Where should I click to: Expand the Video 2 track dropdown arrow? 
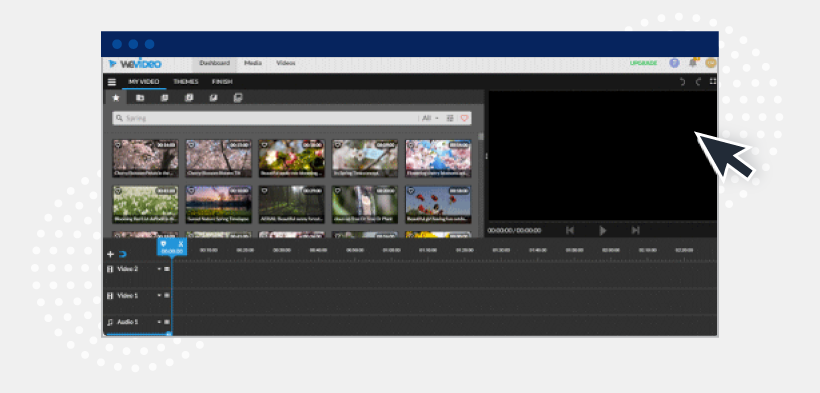[159, 269]
